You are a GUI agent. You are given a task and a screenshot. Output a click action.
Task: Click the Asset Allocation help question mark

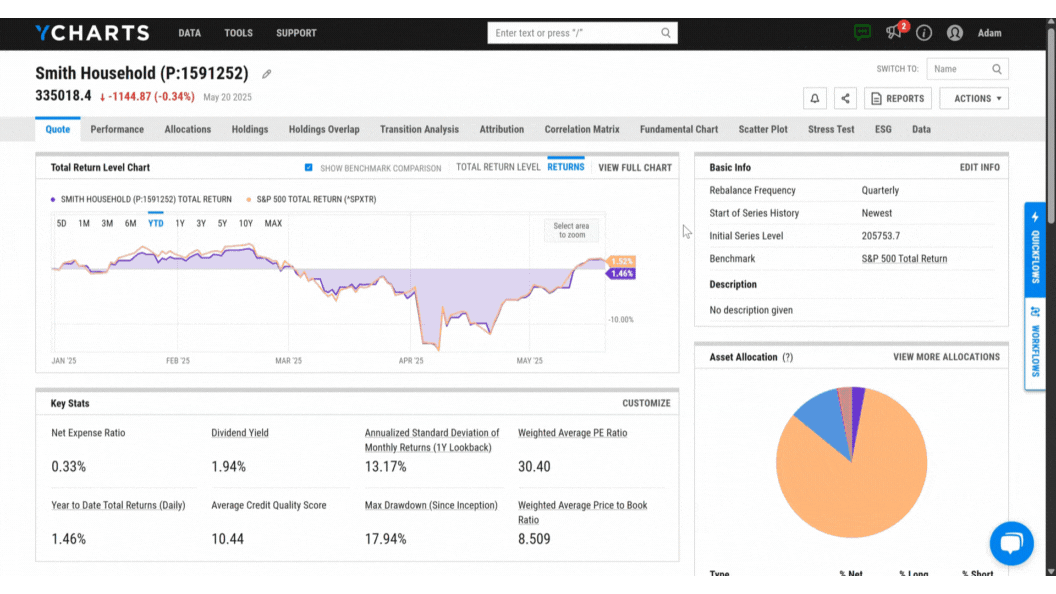(x=787, y=358)
